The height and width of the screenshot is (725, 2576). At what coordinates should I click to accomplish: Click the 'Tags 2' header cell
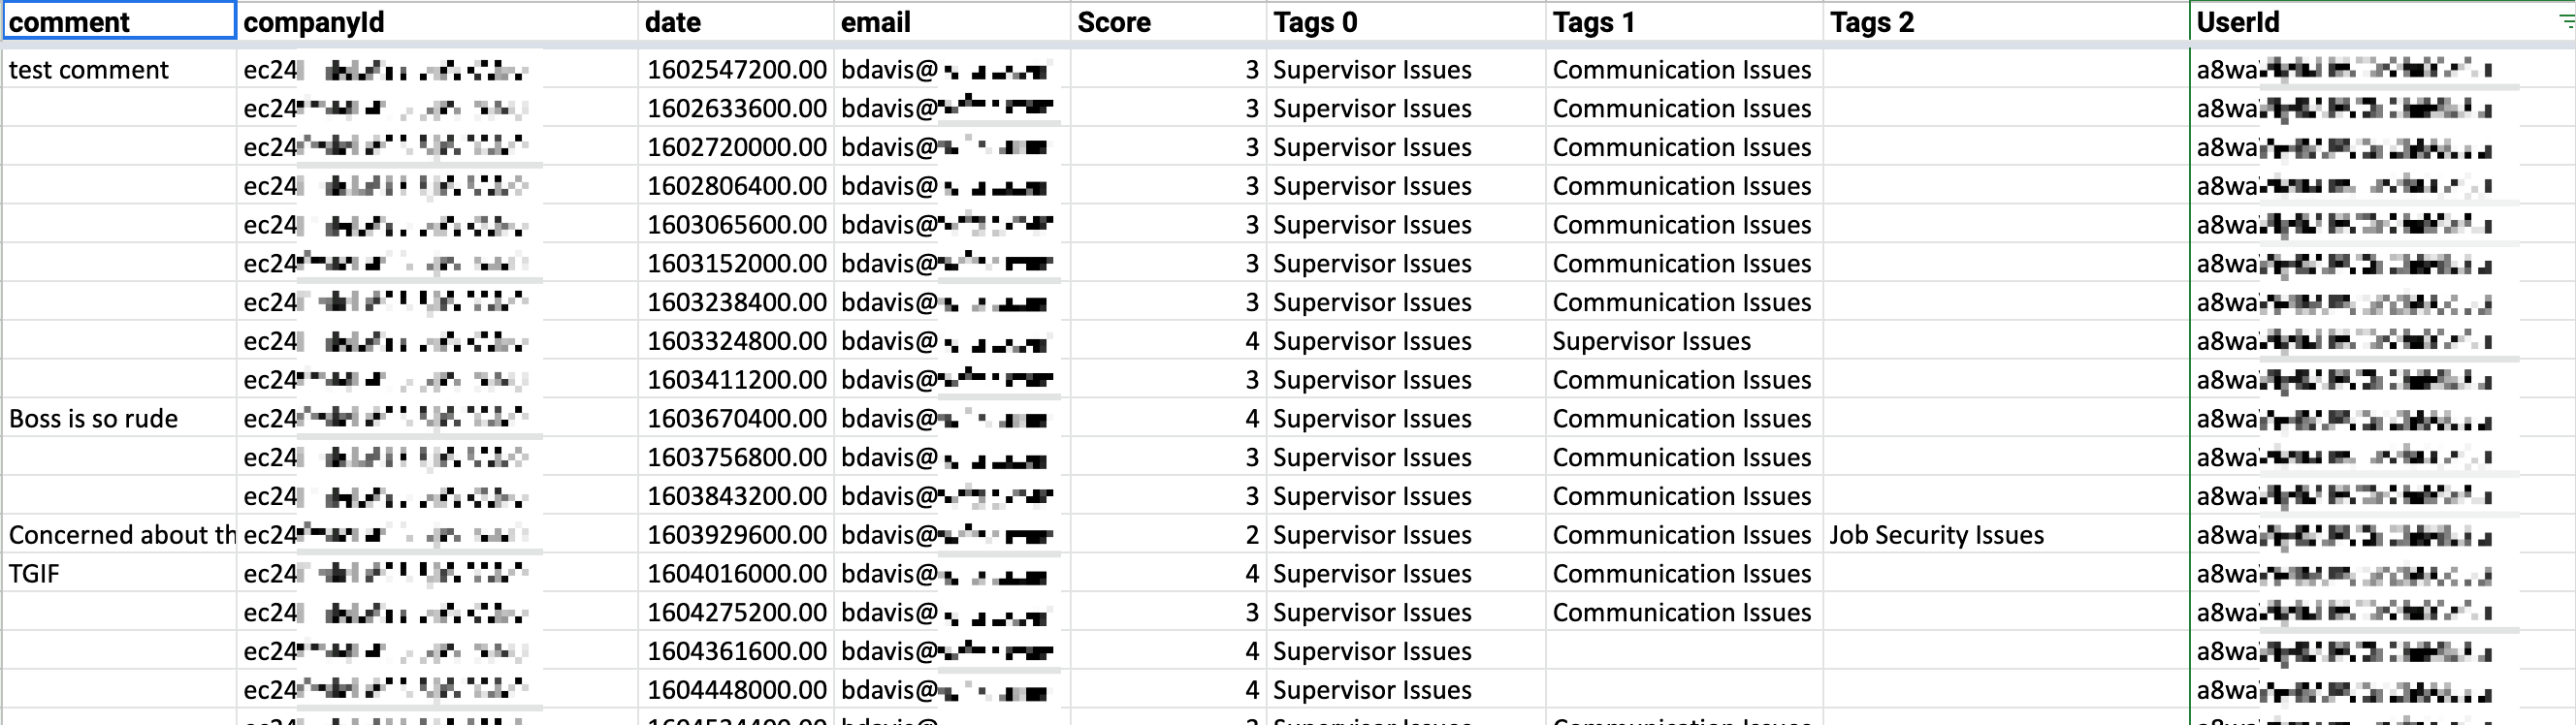pos(2006,21)
